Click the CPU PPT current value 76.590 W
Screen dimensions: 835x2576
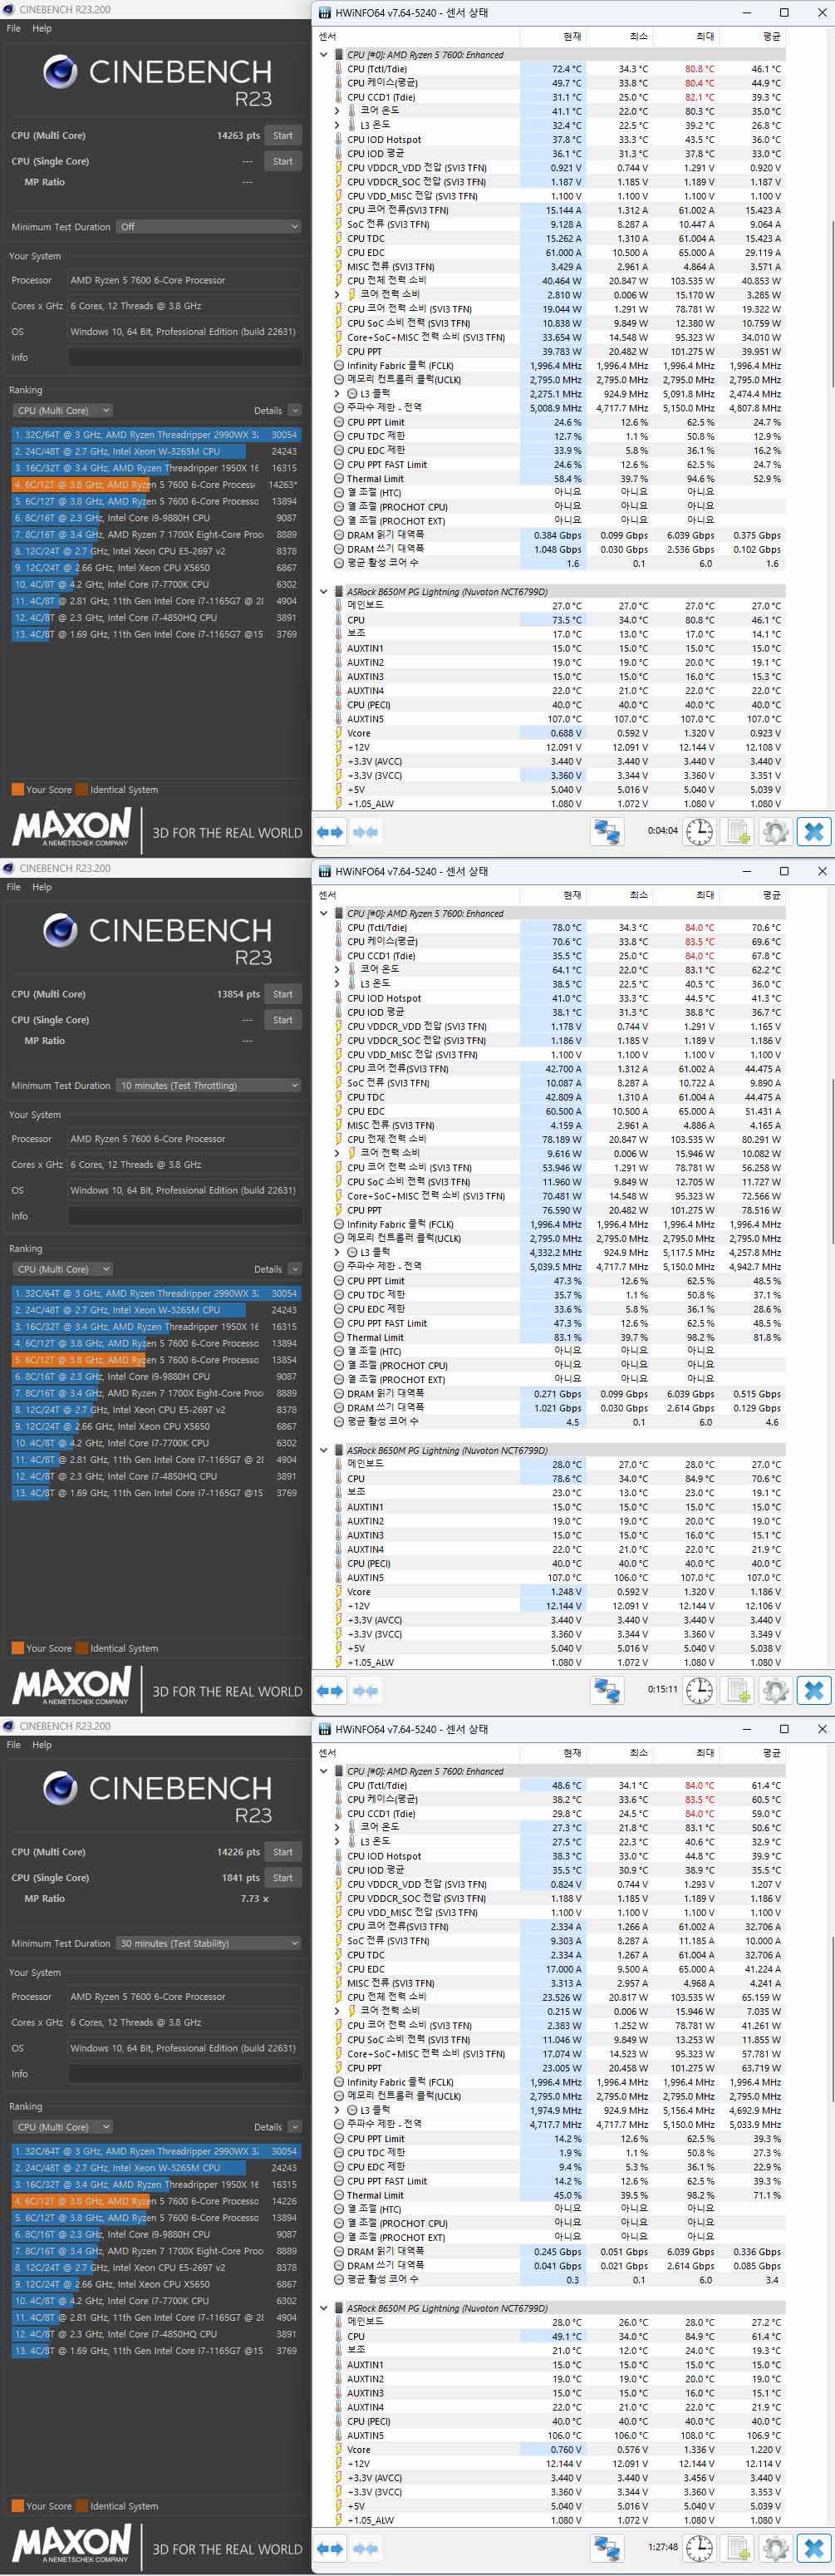(562, 1209)
